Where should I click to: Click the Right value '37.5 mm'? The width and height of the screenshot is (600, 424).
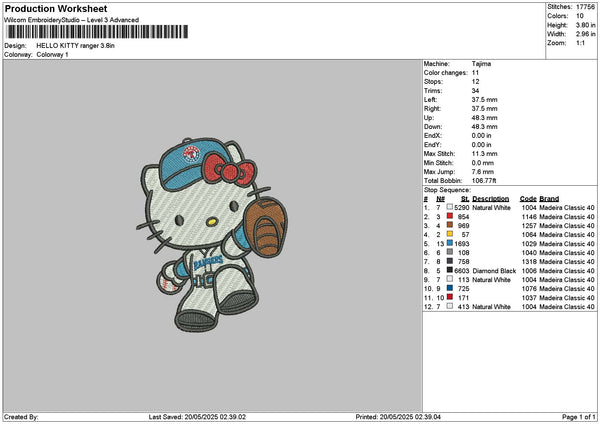click(484, 109)
